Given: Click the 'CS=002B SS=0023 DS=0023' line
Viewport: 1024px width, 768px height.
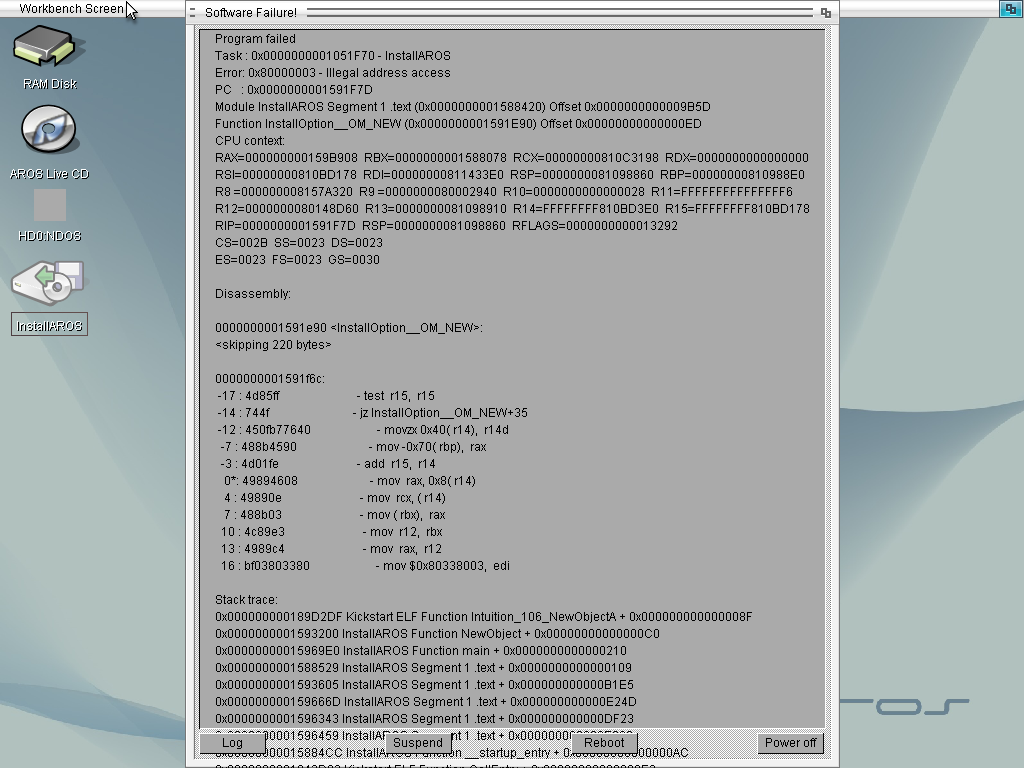Looking at the screenshot, I should click(x=298, y=242).
